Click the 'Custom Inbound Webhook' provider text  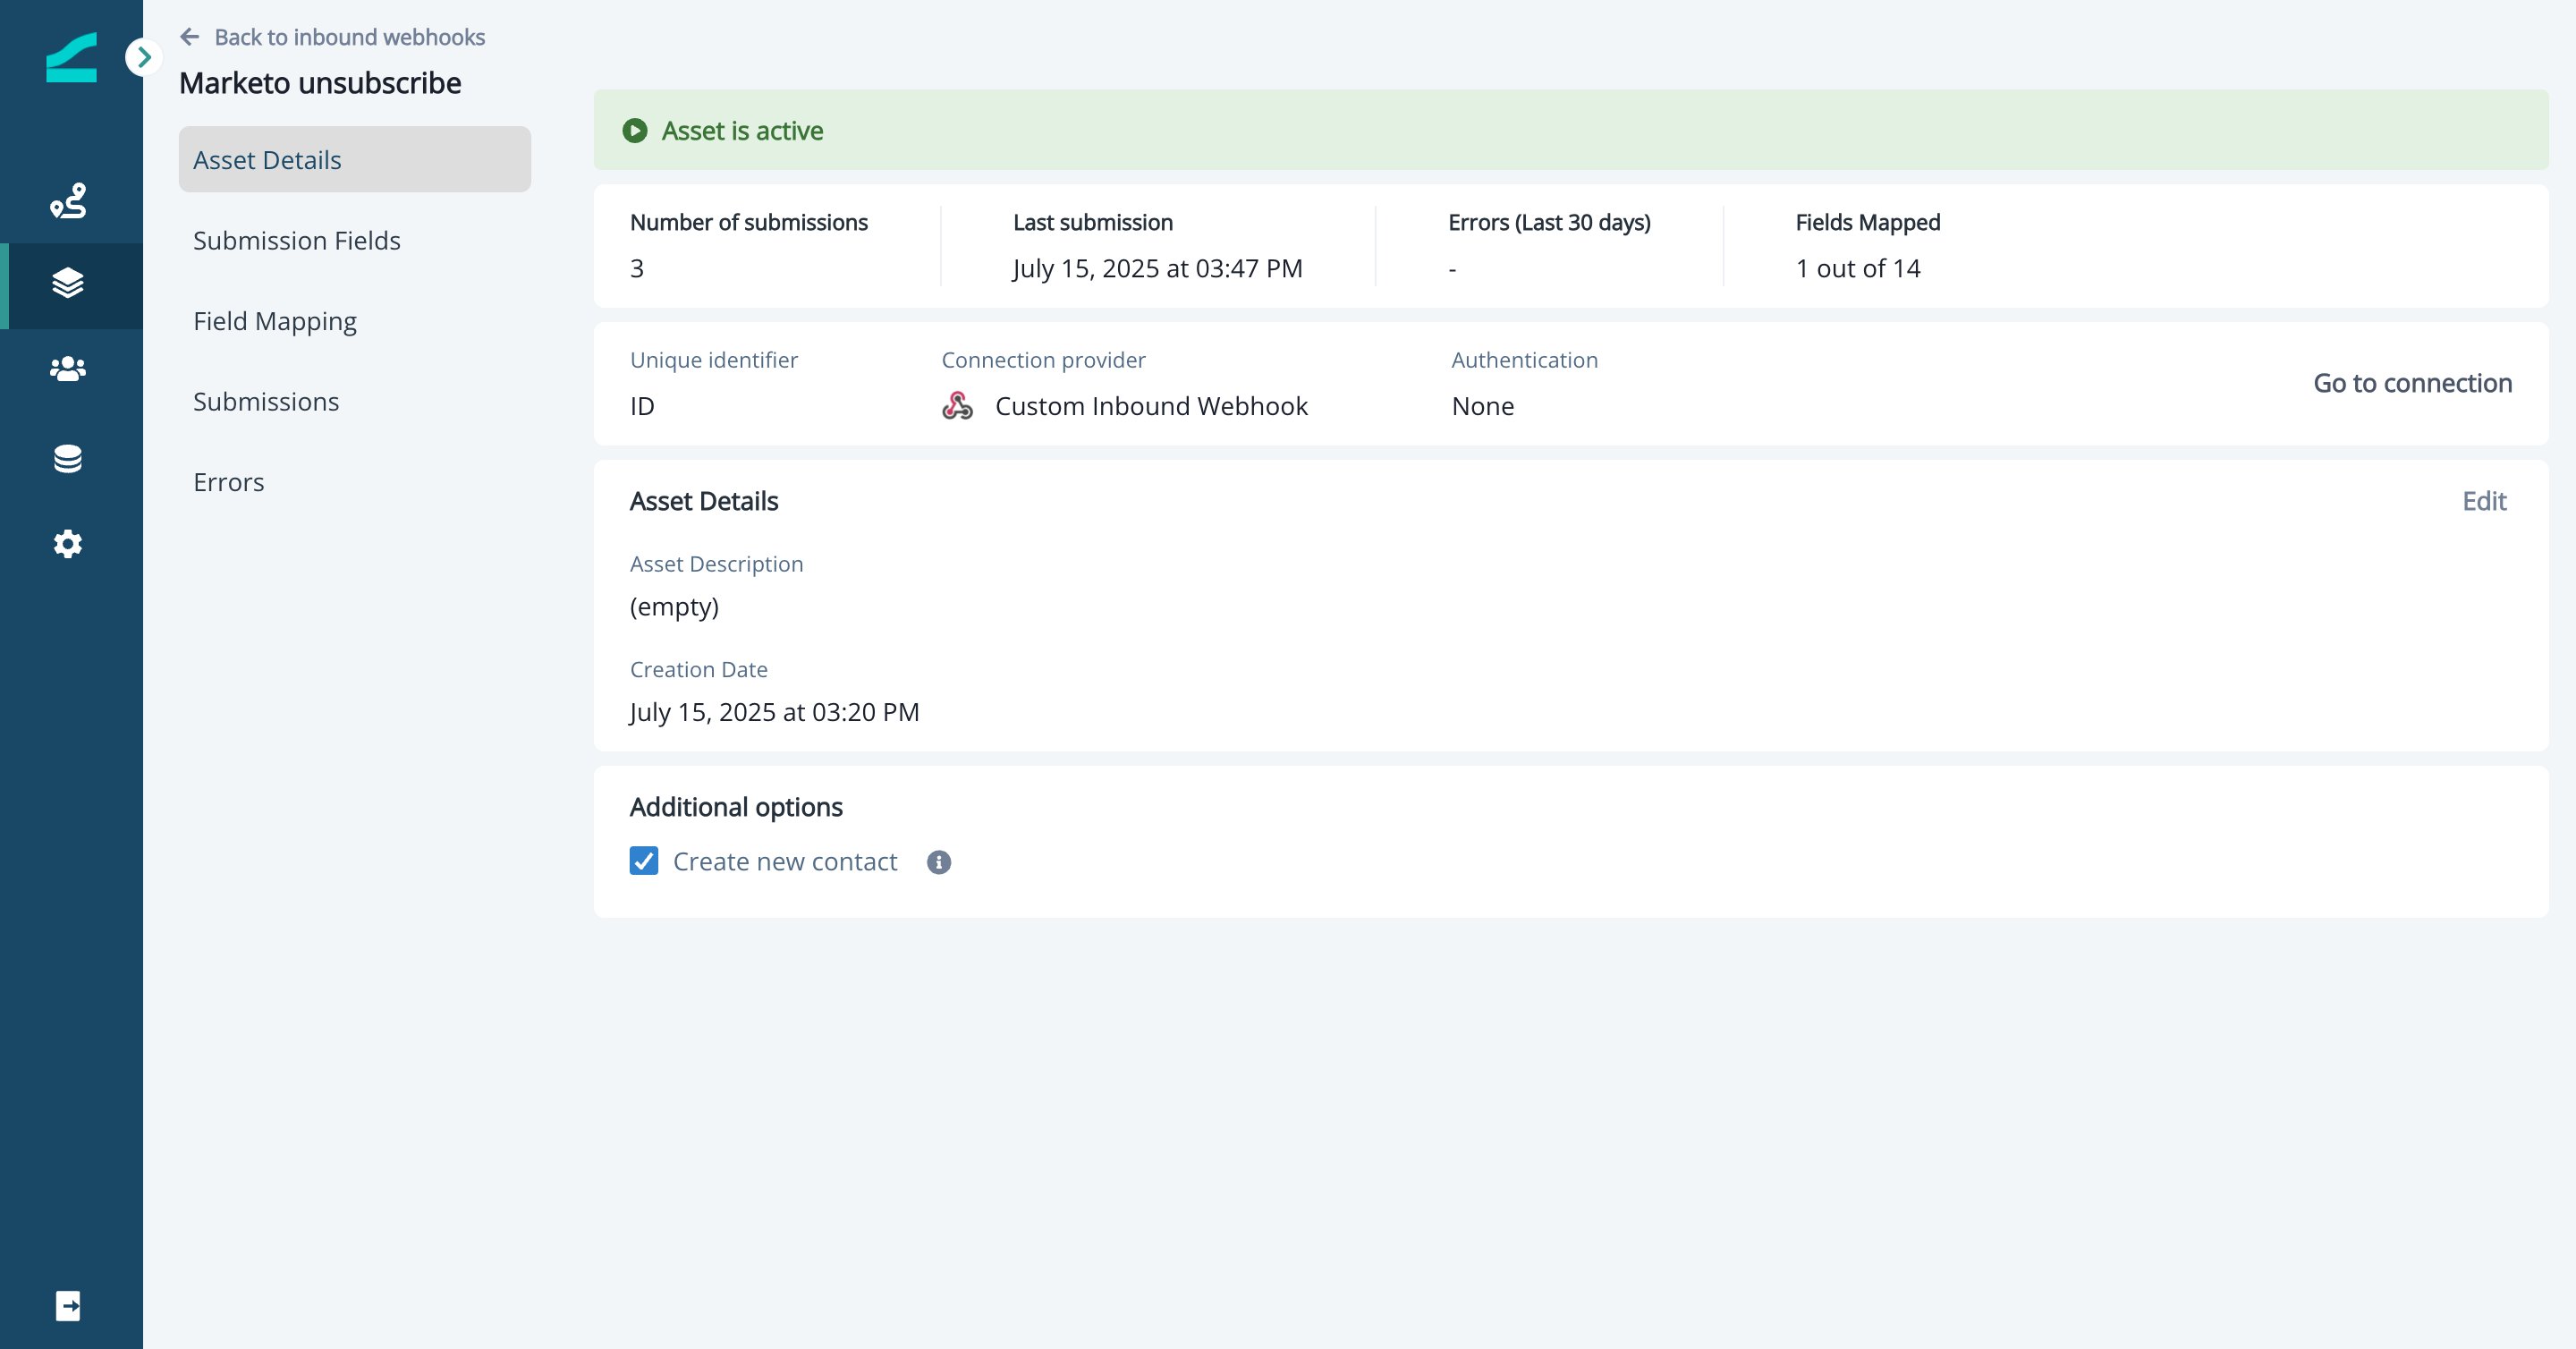point(1151,406)
